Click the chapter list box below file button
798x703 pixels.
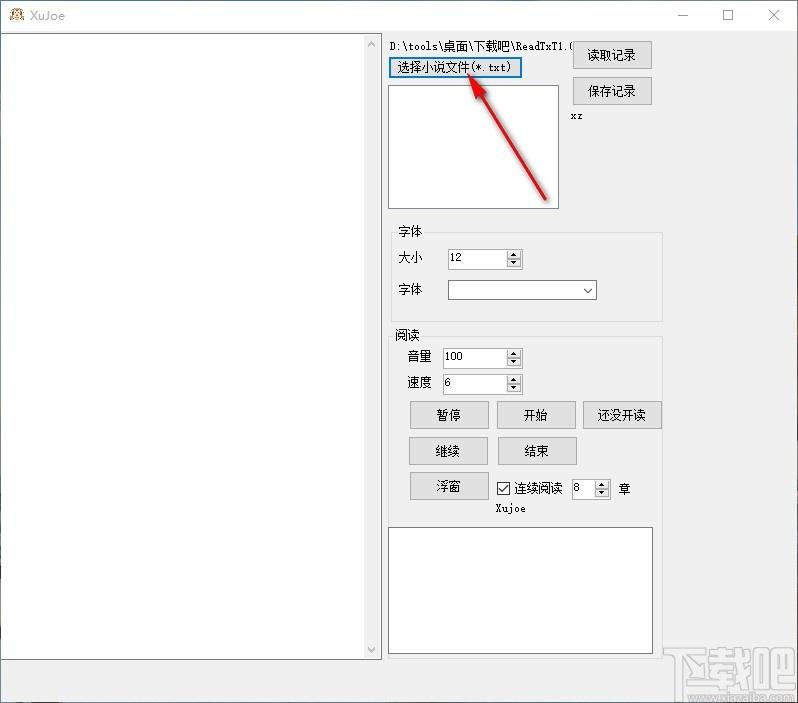473,147
